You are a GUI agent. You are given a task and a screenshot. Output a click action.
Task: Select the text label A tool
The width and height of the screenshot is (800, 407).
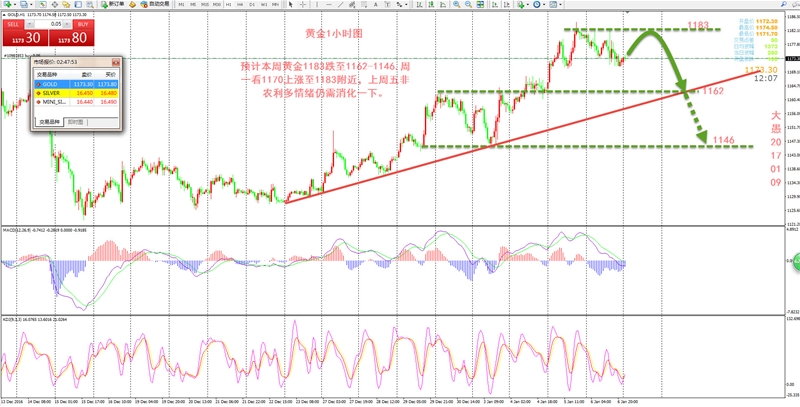tap(376, 4)
